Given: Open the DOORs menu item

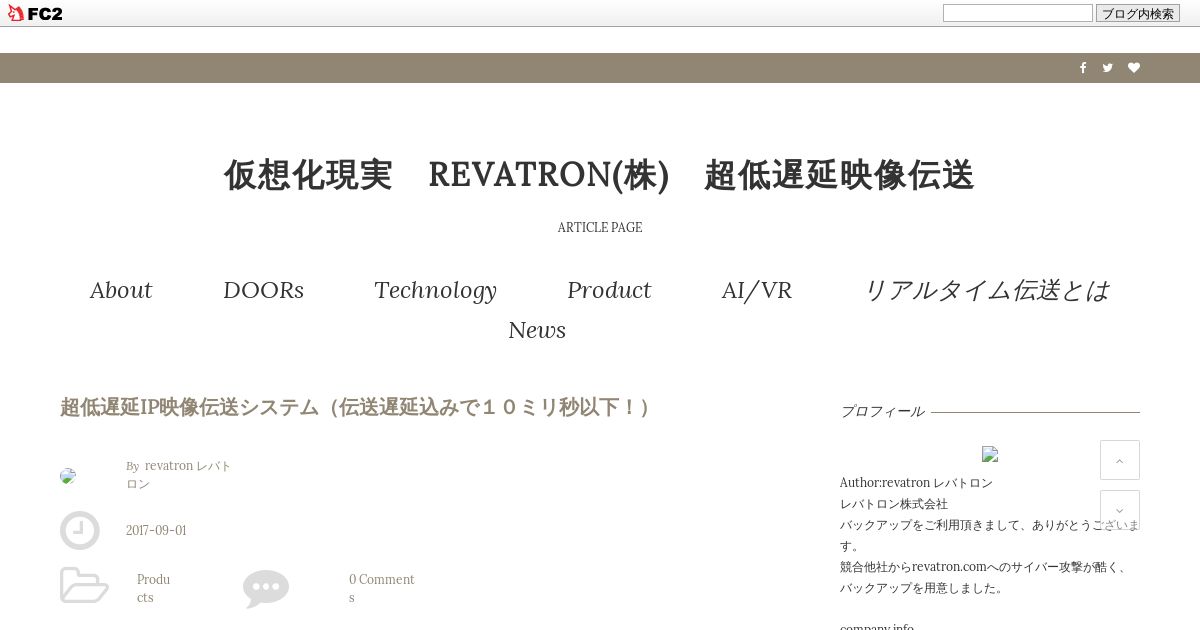Looking at the screenshot, I should pyautogui.click(x=263, y=290).
